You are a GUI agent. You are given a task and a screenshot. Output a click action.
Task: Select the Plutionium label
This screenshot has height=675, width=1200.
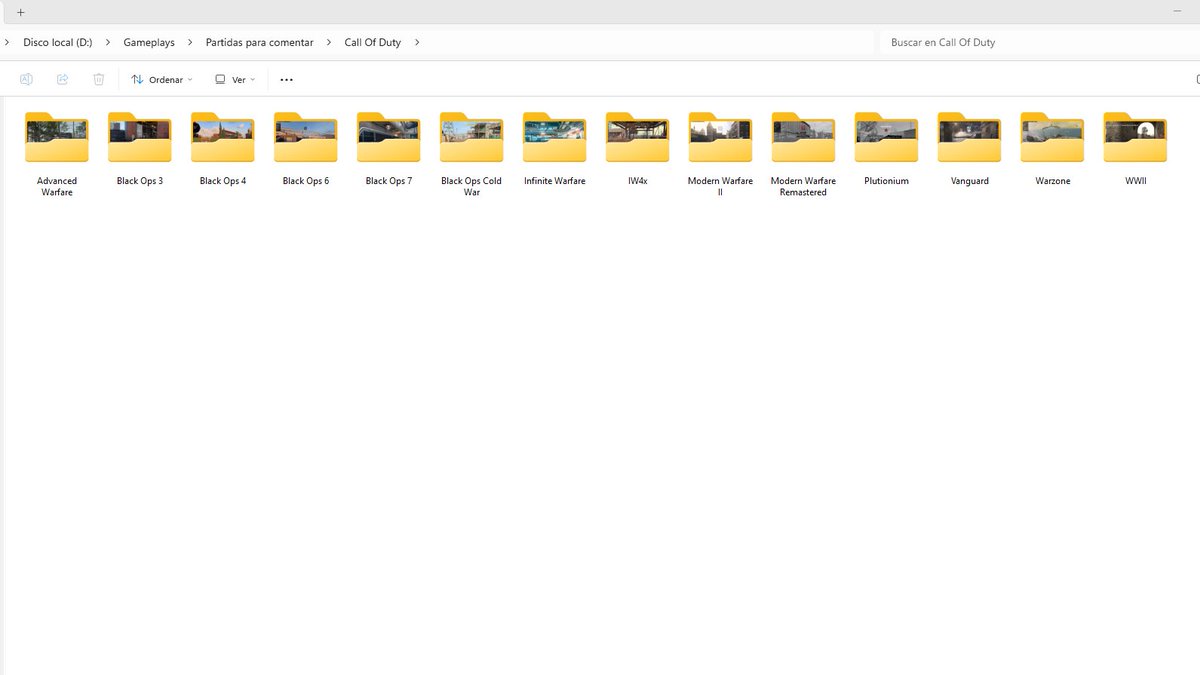(x=887, y=181)
